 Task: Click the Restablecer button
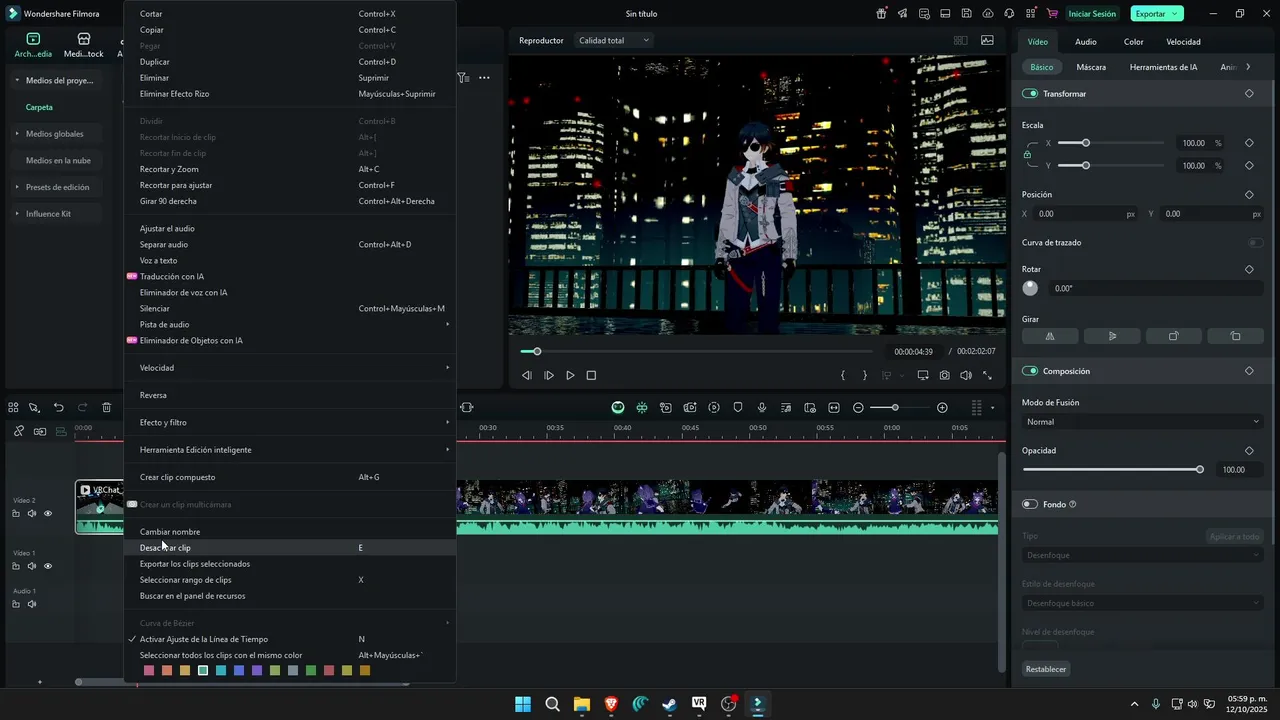click(x=1046, y=669)
